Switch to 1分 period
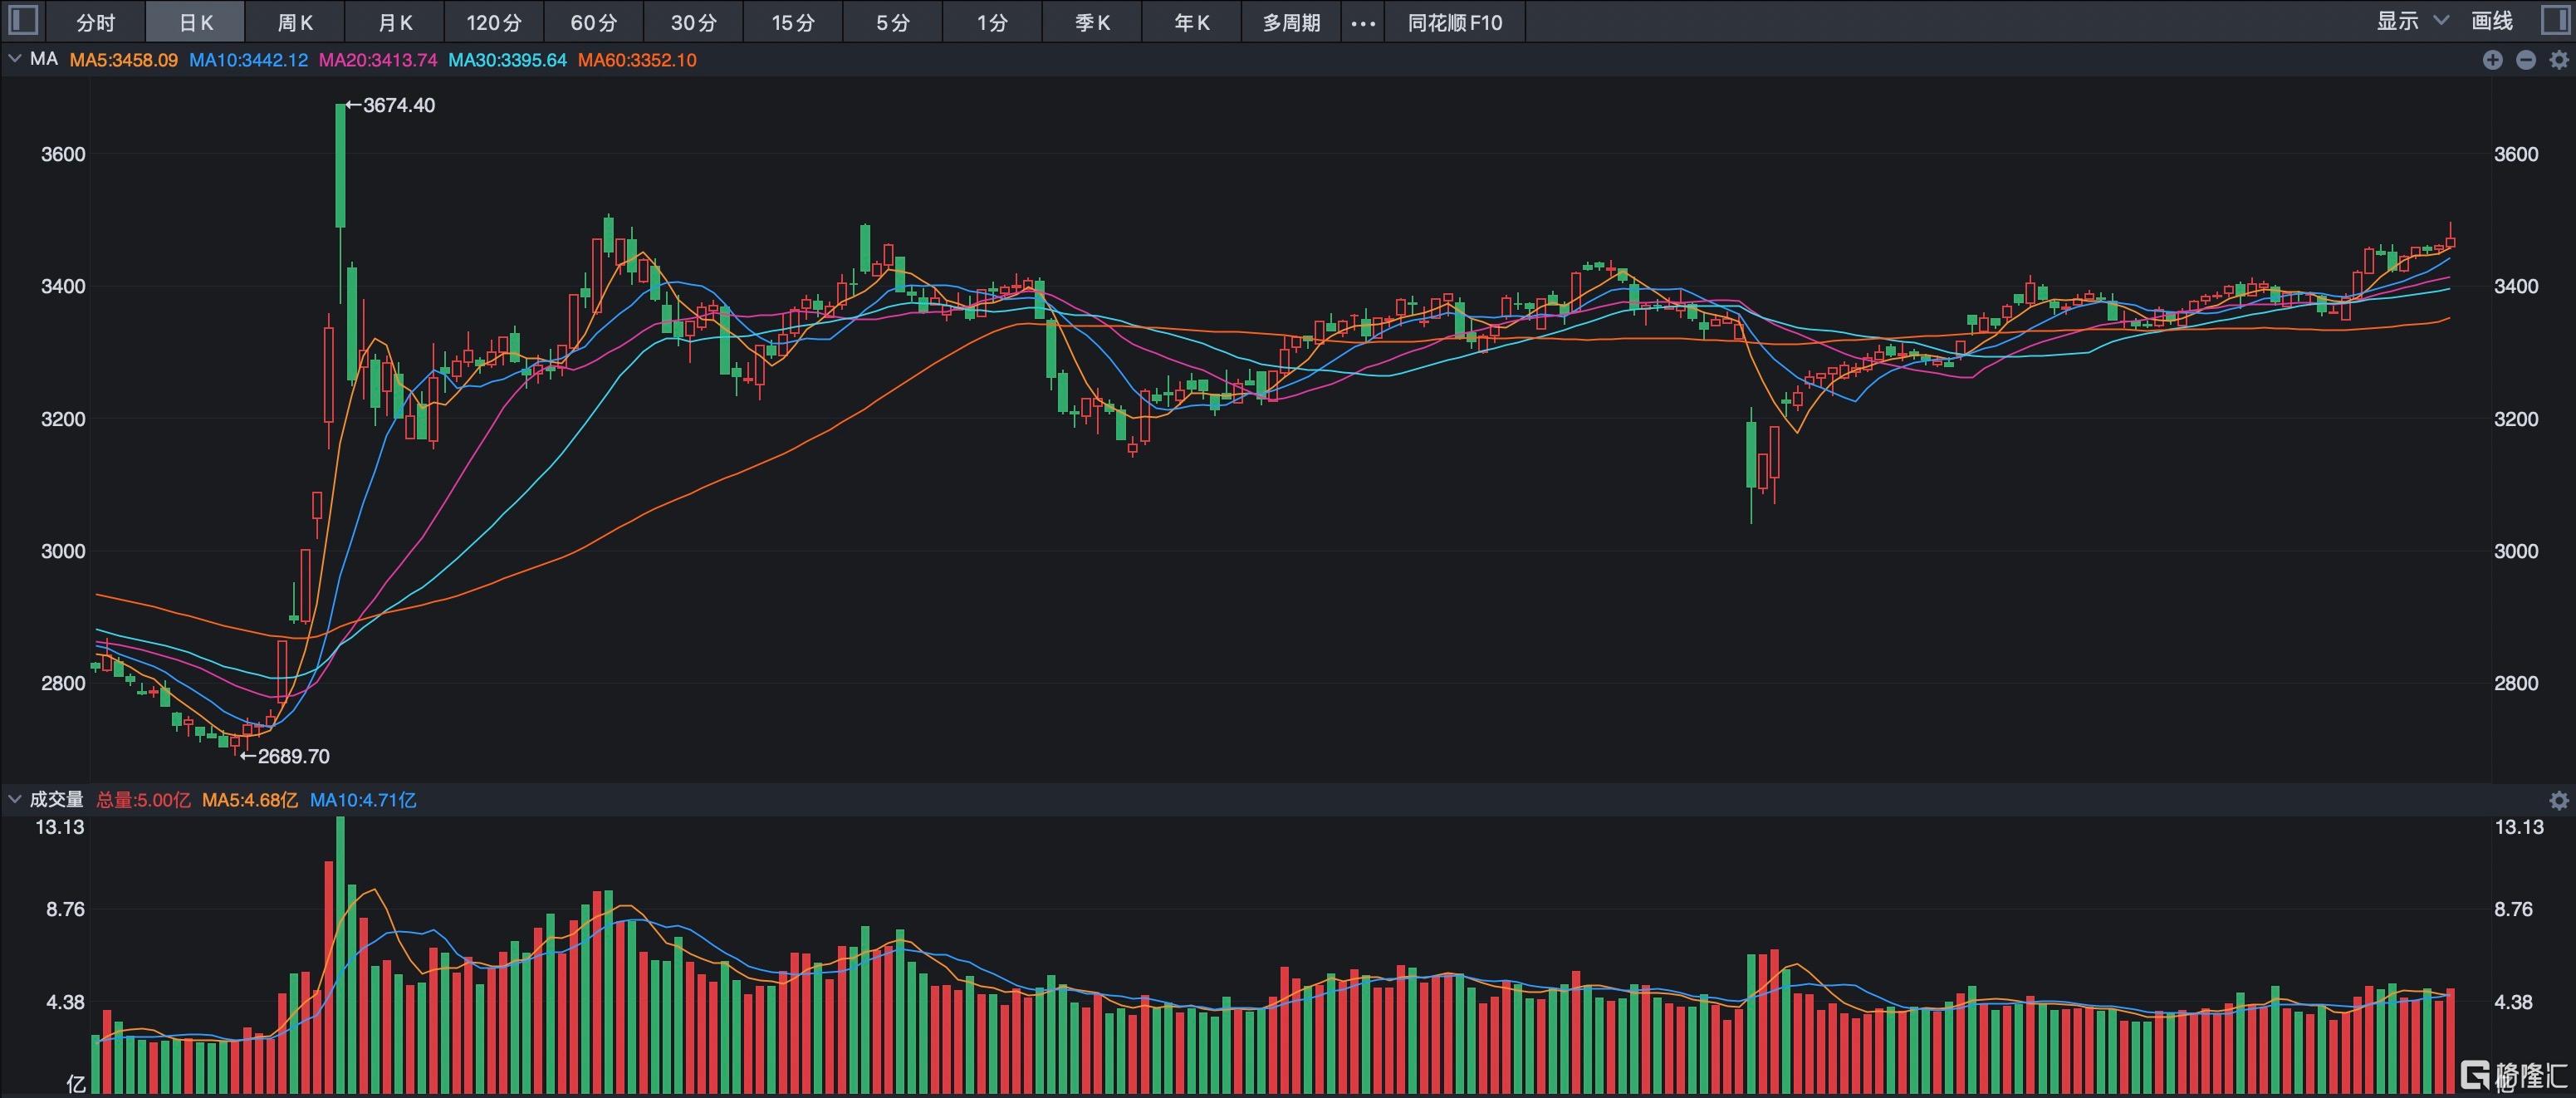Screen dimensions: 2576x1098 click(x=992, y=22)
